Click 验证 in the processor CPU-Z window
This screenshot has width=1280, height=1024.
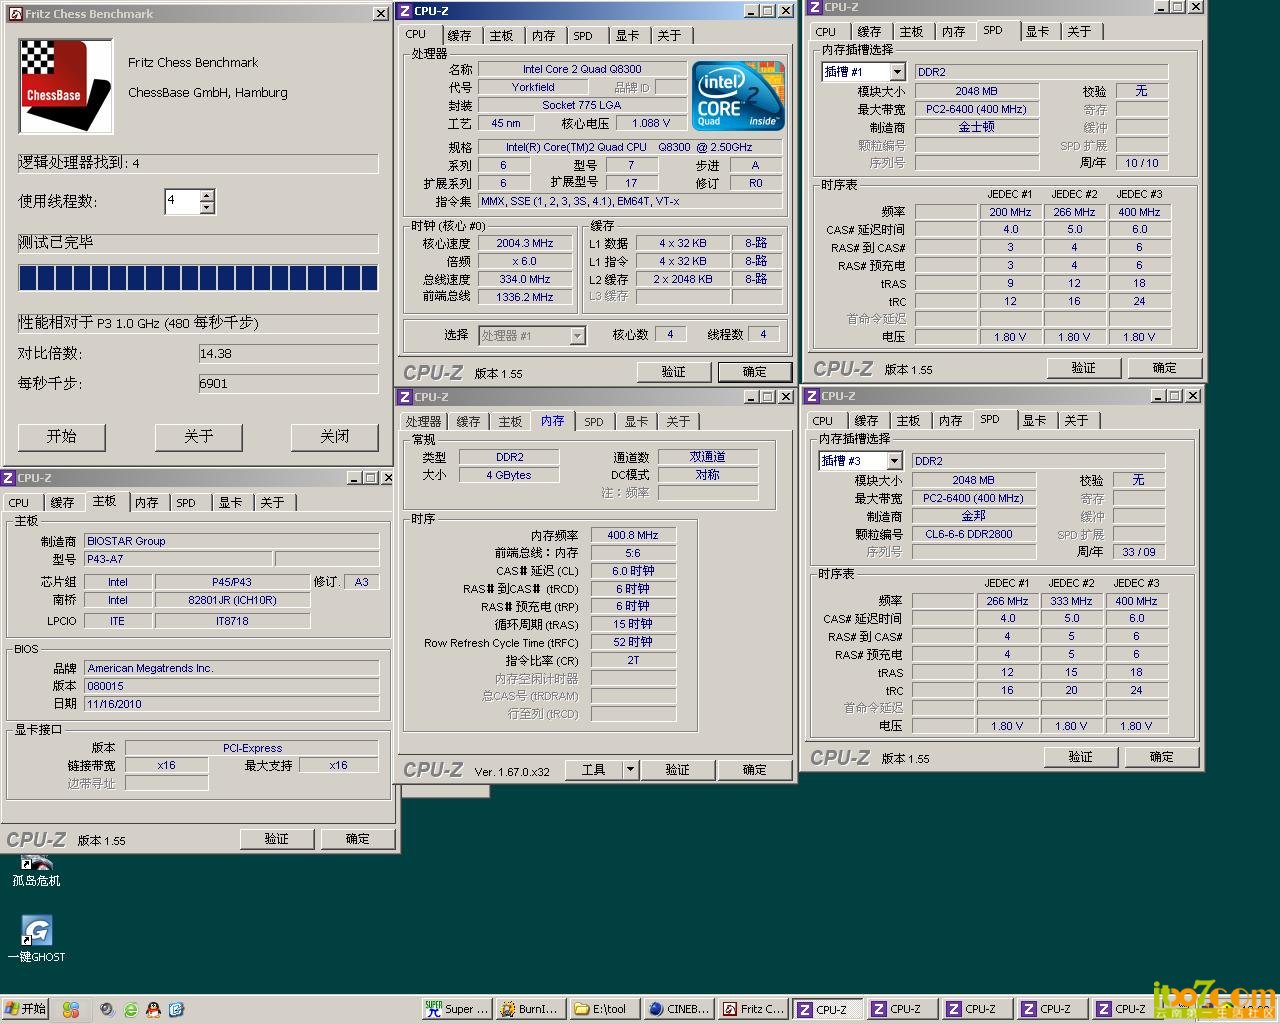(x=674, y=372)
